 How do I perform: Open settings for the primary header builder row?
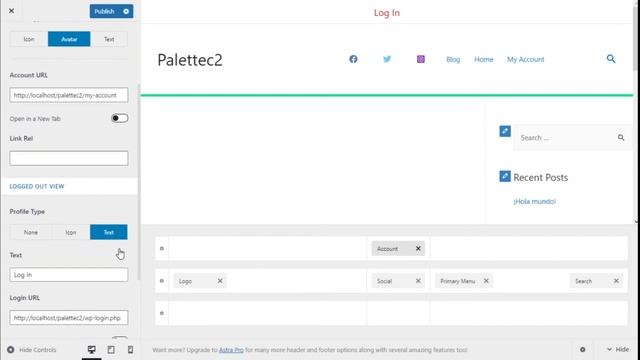coord(162,281)
